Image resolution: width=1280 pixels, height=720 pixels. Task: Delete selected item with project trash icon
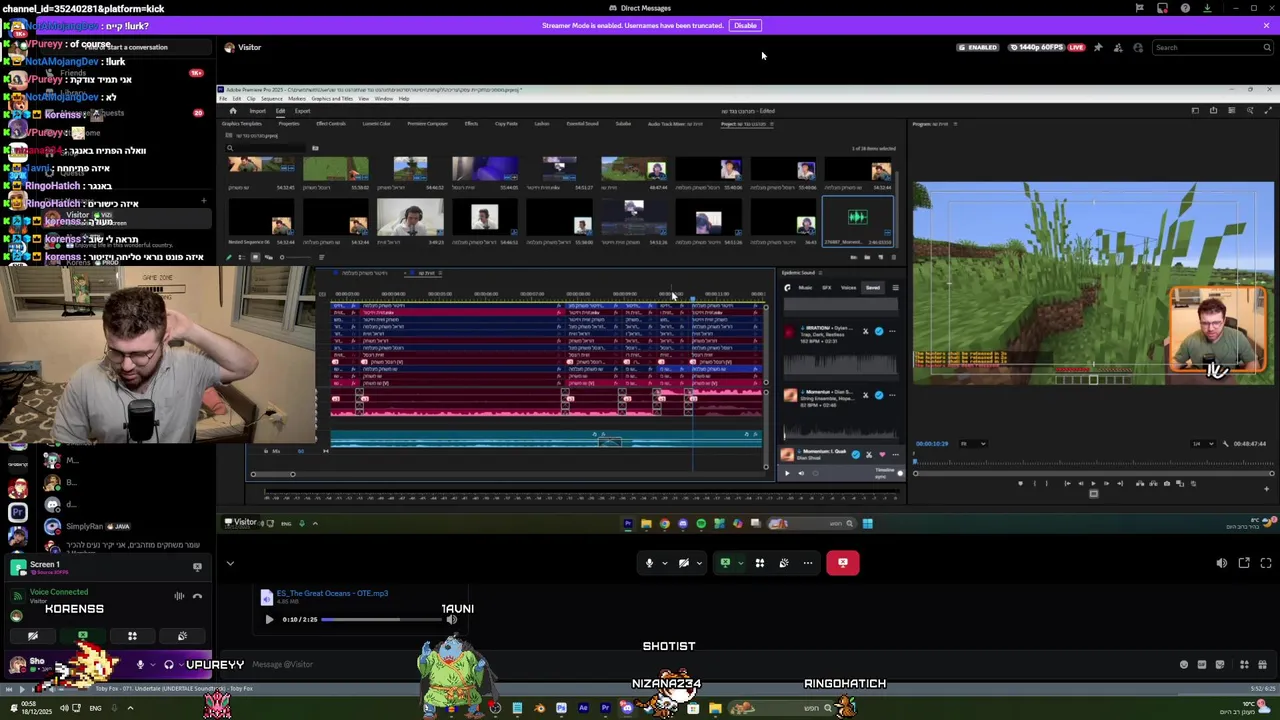coord(892,258)
